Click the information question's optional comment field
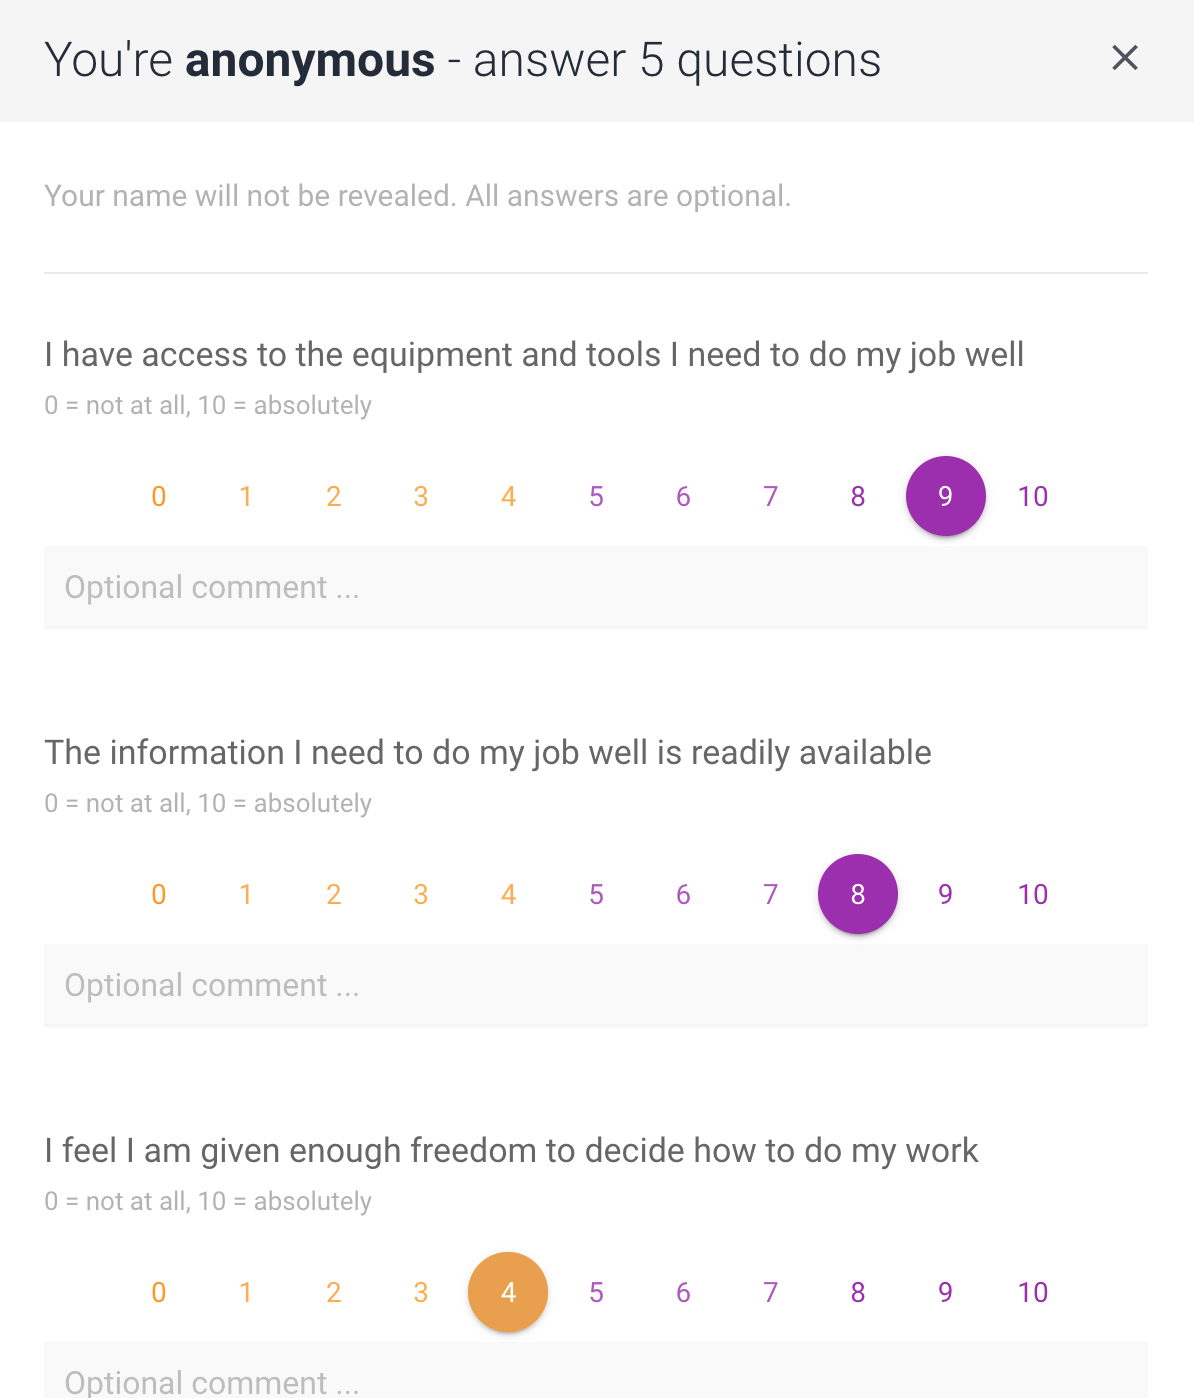Viewport: 1194px width, 1398px height. (595, 986)
